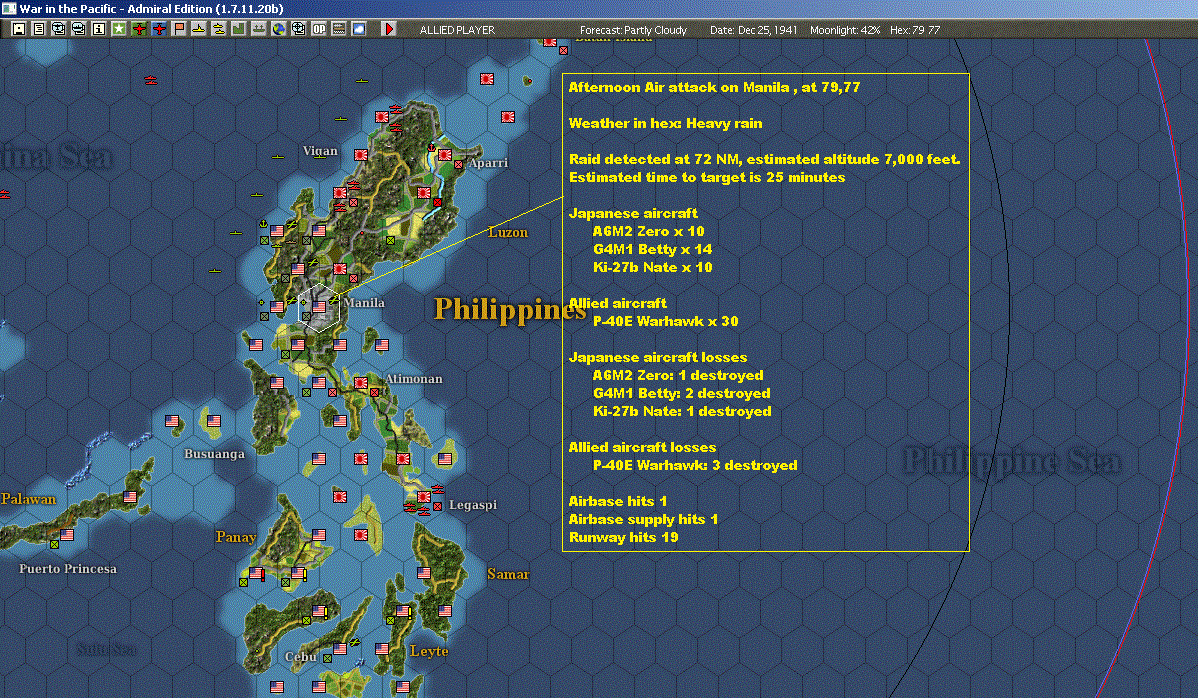Click the 'G4M1 Betty x 14' line
Image resolution: width=1198 pixels, height=698 pixels.
[652, 249]
